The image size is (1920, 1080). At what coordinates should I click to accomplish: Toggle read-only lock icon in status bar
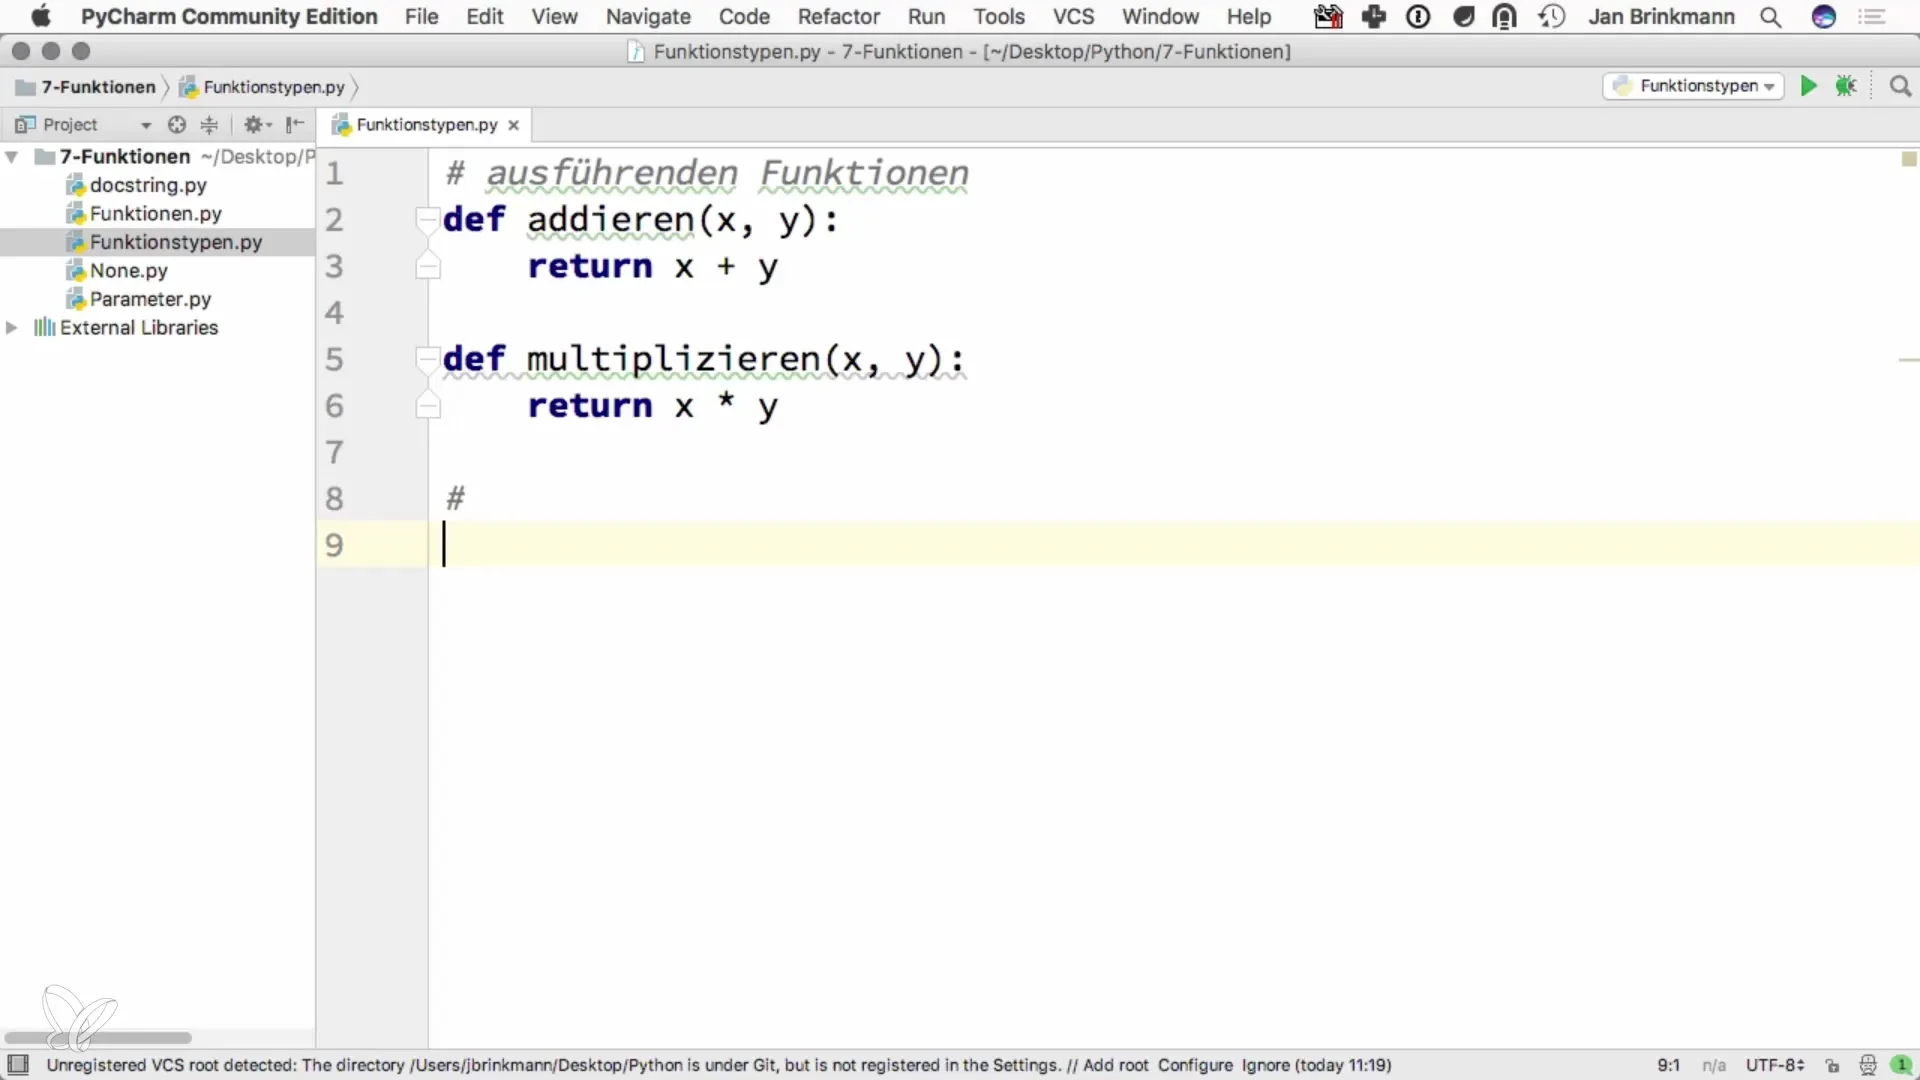coord(1832,1065)
